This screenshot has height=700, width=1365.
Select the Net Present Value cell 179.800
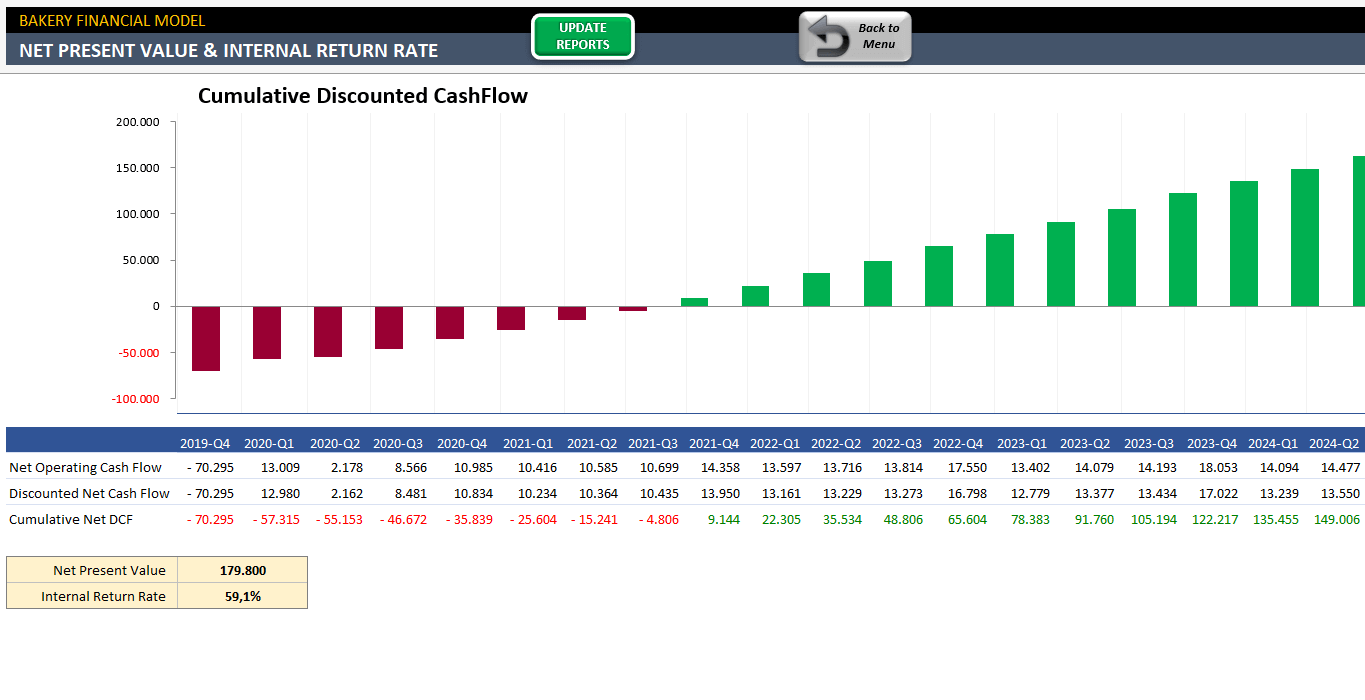pos(242,570)
